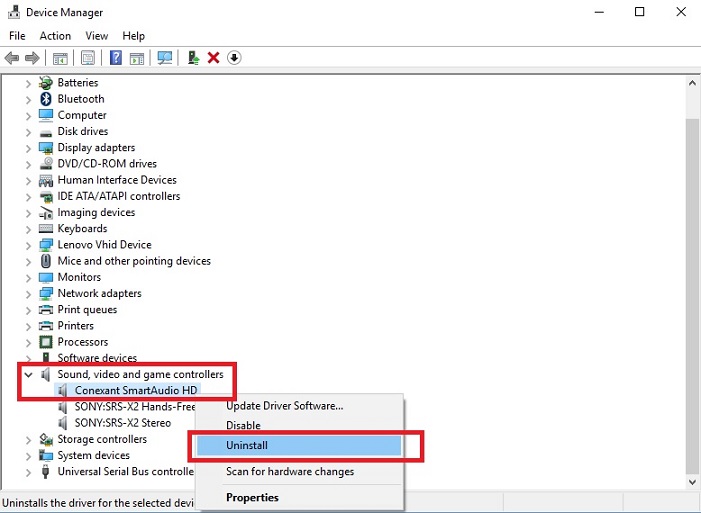
Task: Click the scrollbar down arrow
Action: pyautogui.click(x=692, y=482)
